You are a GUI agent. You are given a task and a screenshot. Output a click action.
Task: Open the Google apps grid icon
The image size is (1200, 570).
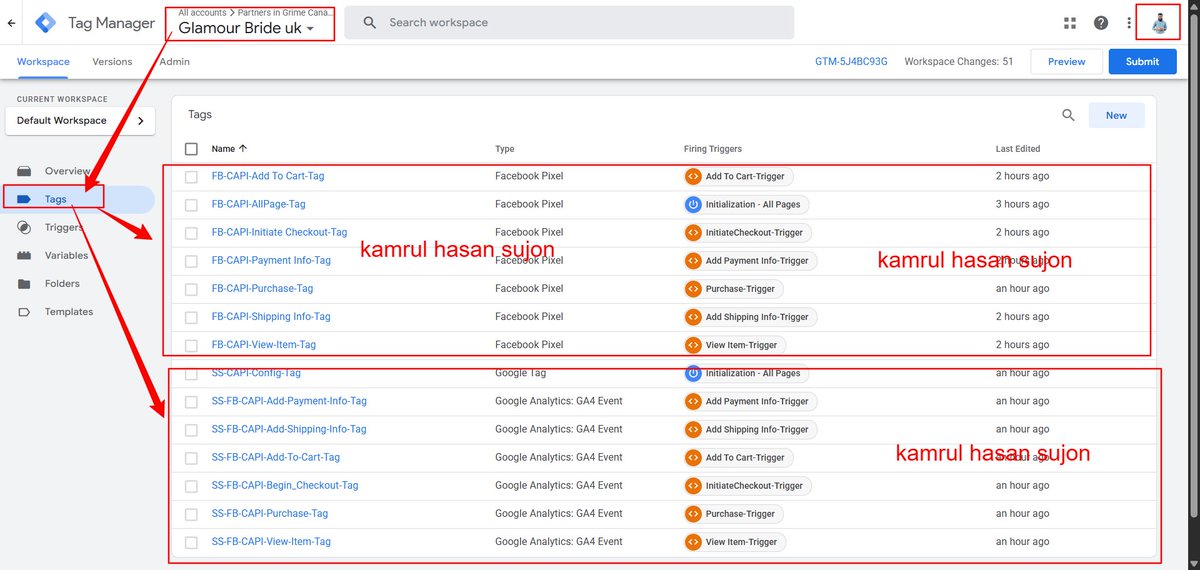(1070, 23)
